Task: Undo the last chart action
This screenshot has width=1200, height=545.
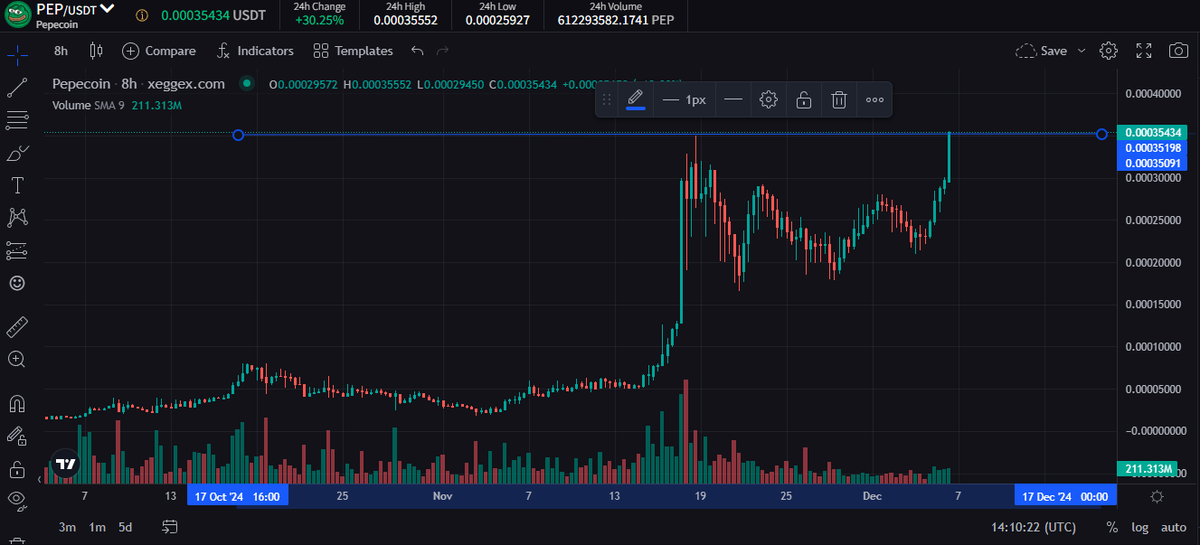Action: [x=417, y=50]
